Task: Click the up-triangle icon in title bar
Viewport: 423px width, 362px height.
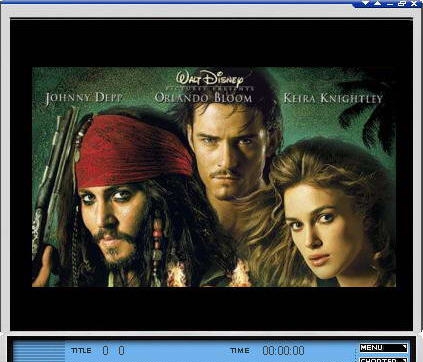Action: (x=377, y=3)
